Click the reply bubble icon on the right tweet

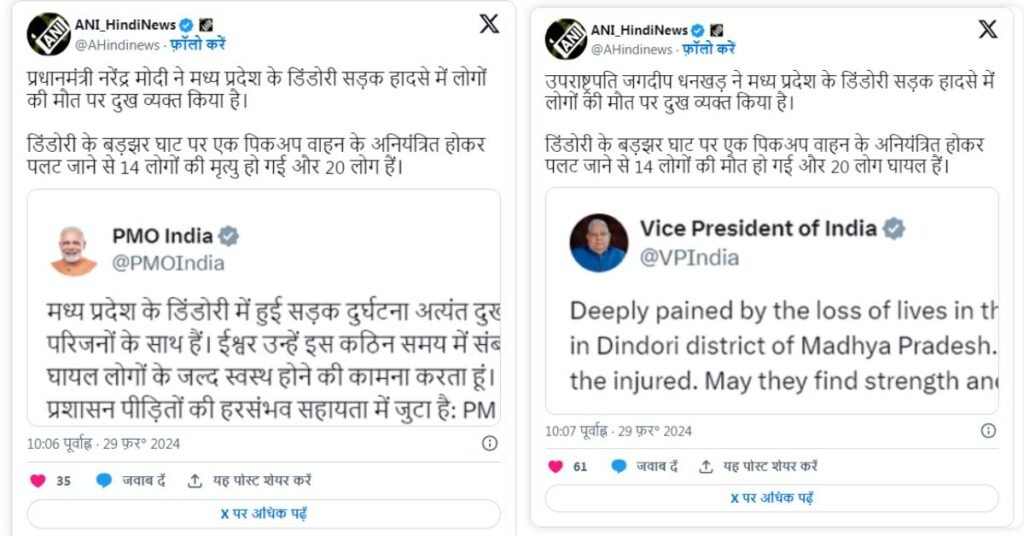[619, 466]
